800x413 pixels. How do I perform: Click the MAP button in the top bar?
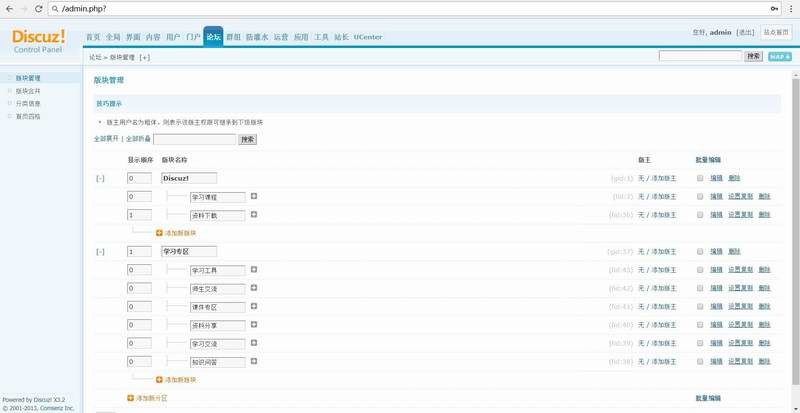point(780,57)
